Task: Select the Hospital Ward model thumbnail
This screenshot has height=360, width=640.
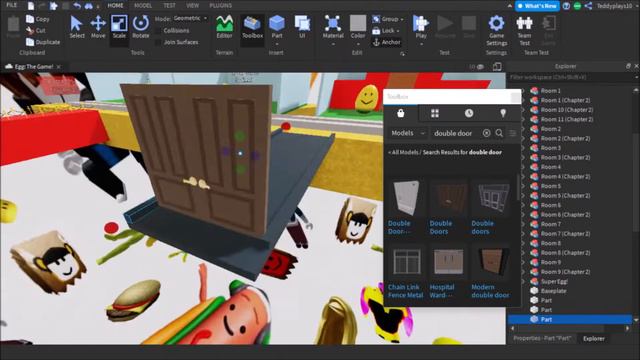Action: point(448,262)
